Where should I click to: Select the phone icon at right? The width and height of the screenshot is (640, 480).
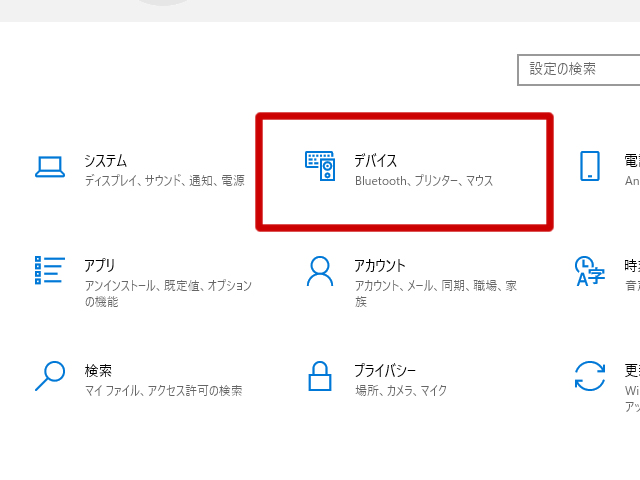590,166
